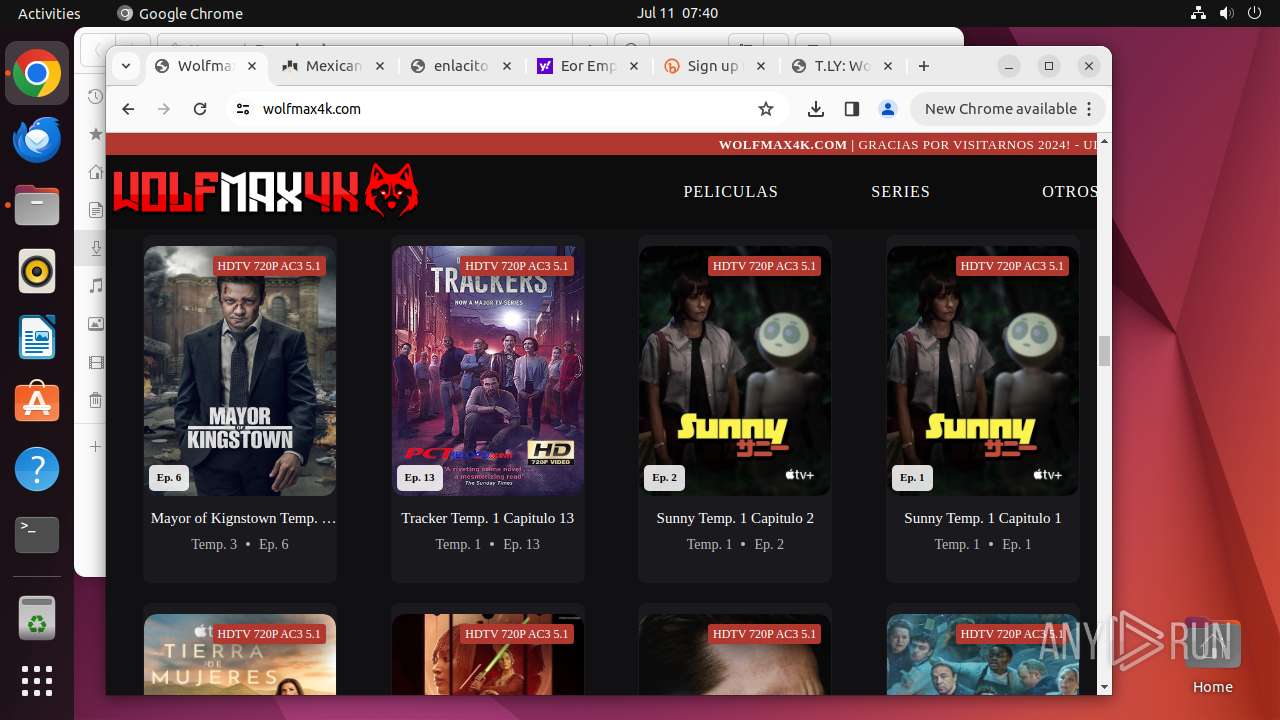This screenshot has height=720, width=1280.
Task: Open the Files manager dock icon
Action: point(37,206)
